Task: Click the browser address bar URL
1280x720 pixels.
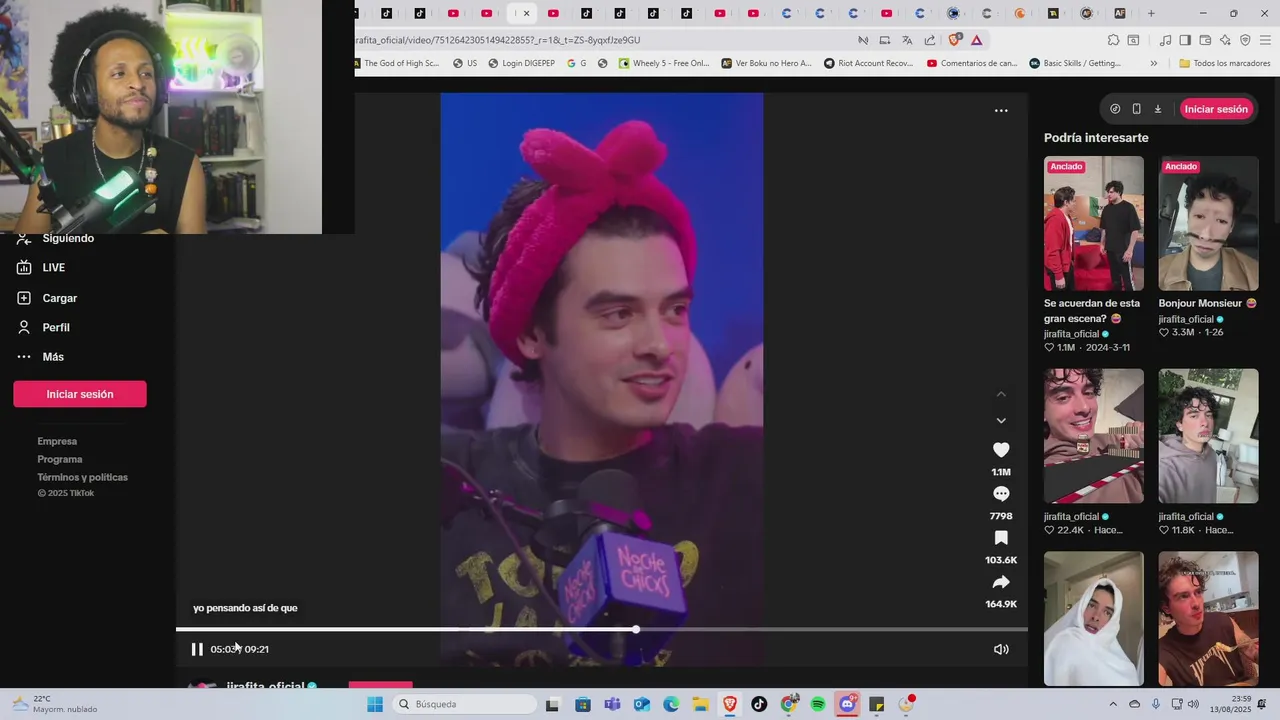Action: [x=498, y=40]
